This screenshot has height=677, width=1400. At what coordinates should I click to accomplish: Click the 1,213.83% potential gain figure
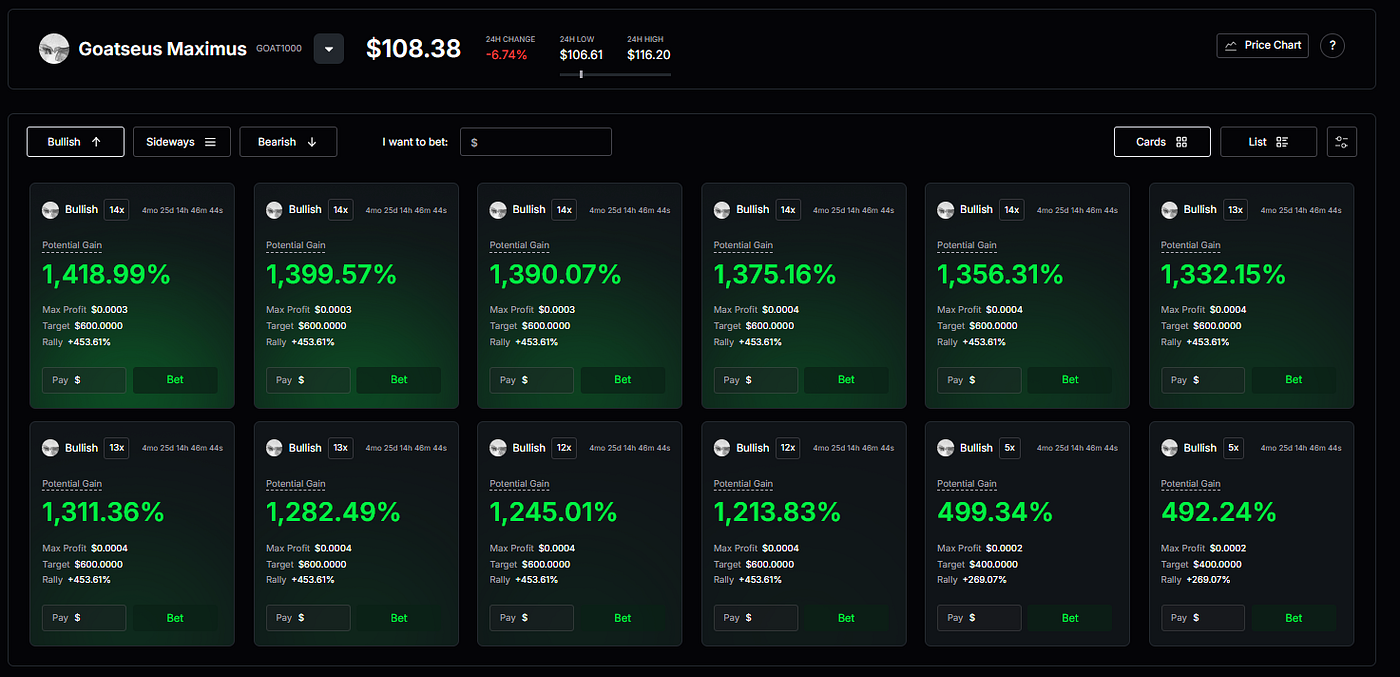778,512
